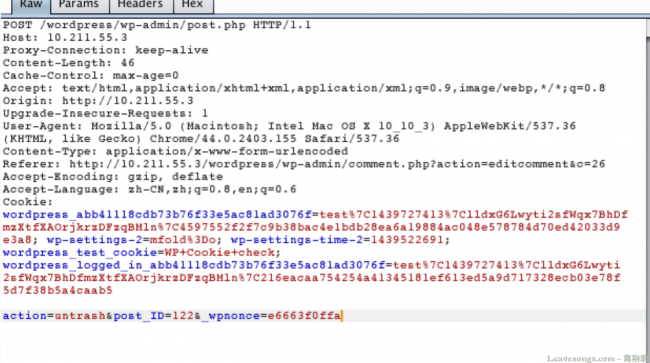Screen dimensions: 650x363
Task: Open the Params tab
Action: pyautogui.click(x=80, y=6)
